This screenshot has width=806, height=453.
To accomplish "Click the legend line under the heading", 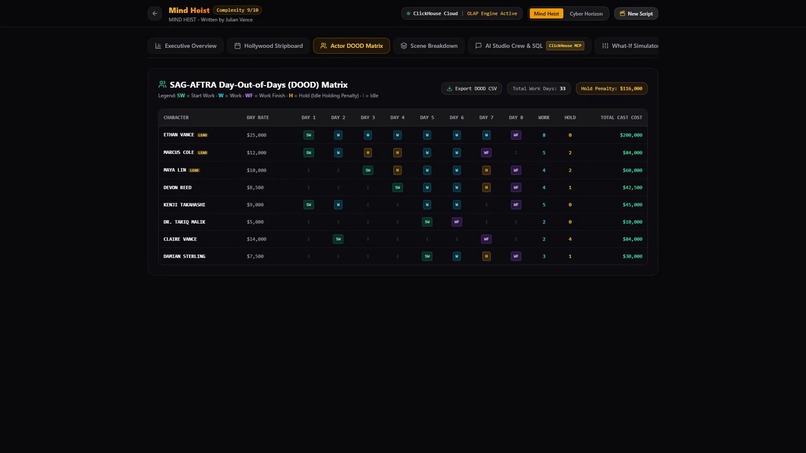I will pos(268,96).
